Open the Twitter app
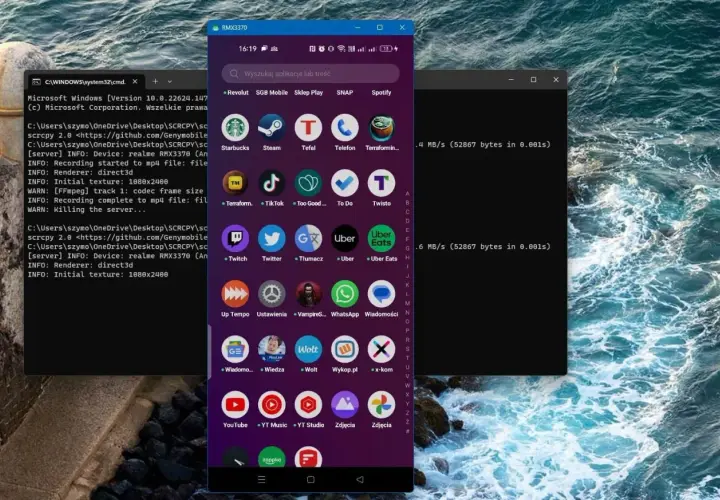Viewport: 720px width, 500px height. tap(271, 238)
